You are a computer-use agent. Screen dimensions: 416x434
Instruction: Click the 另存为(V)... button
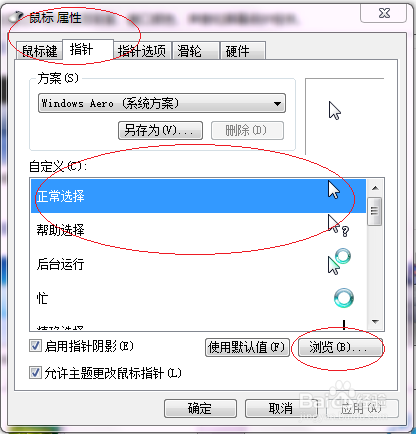(x=160, y=130)
